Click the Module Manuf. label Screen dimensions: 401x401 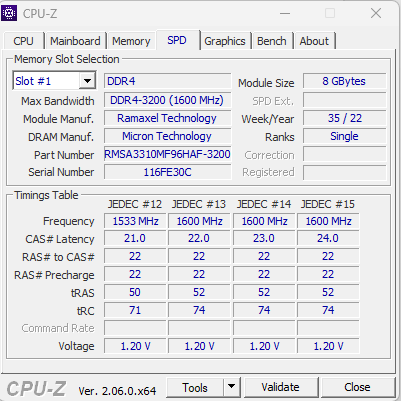point(58,119)
